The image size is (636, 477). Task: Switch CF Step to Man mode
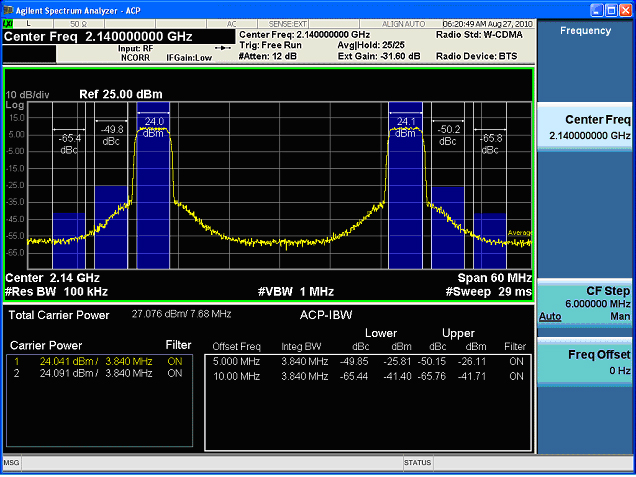pyautogui.click(x=620, y=316)
